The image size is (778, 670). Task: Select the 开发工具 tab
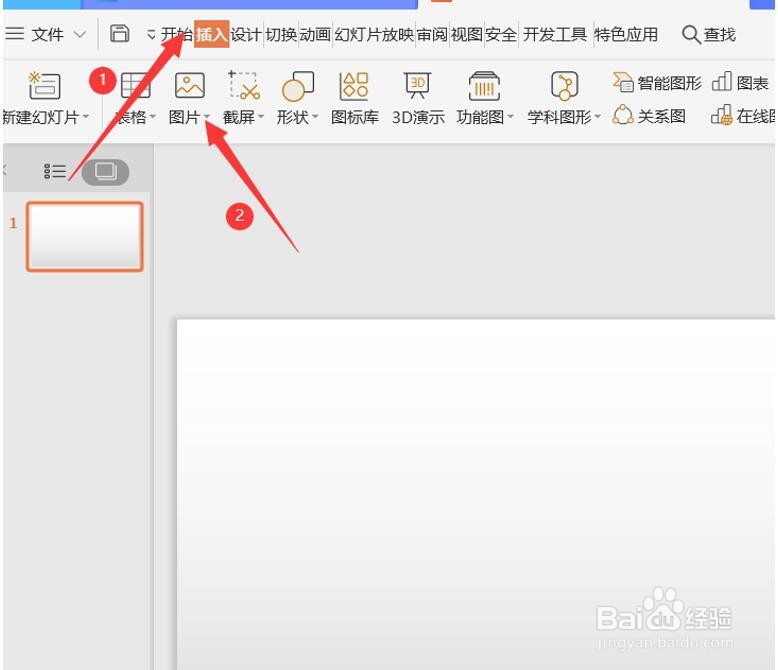[555, 35]
